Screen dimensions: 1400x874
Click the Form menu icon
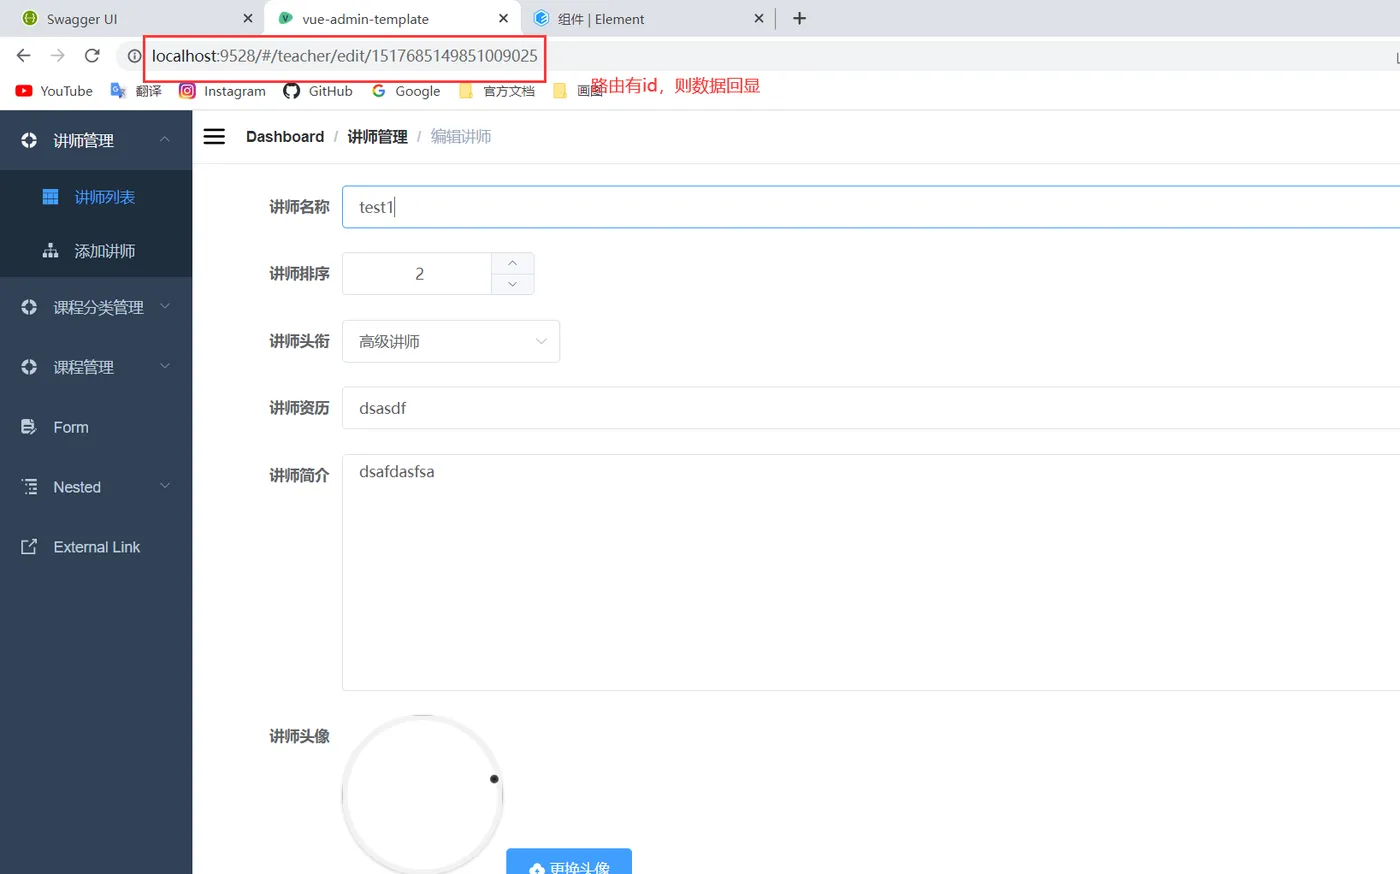pyautogui.click(x=29, y=427)
